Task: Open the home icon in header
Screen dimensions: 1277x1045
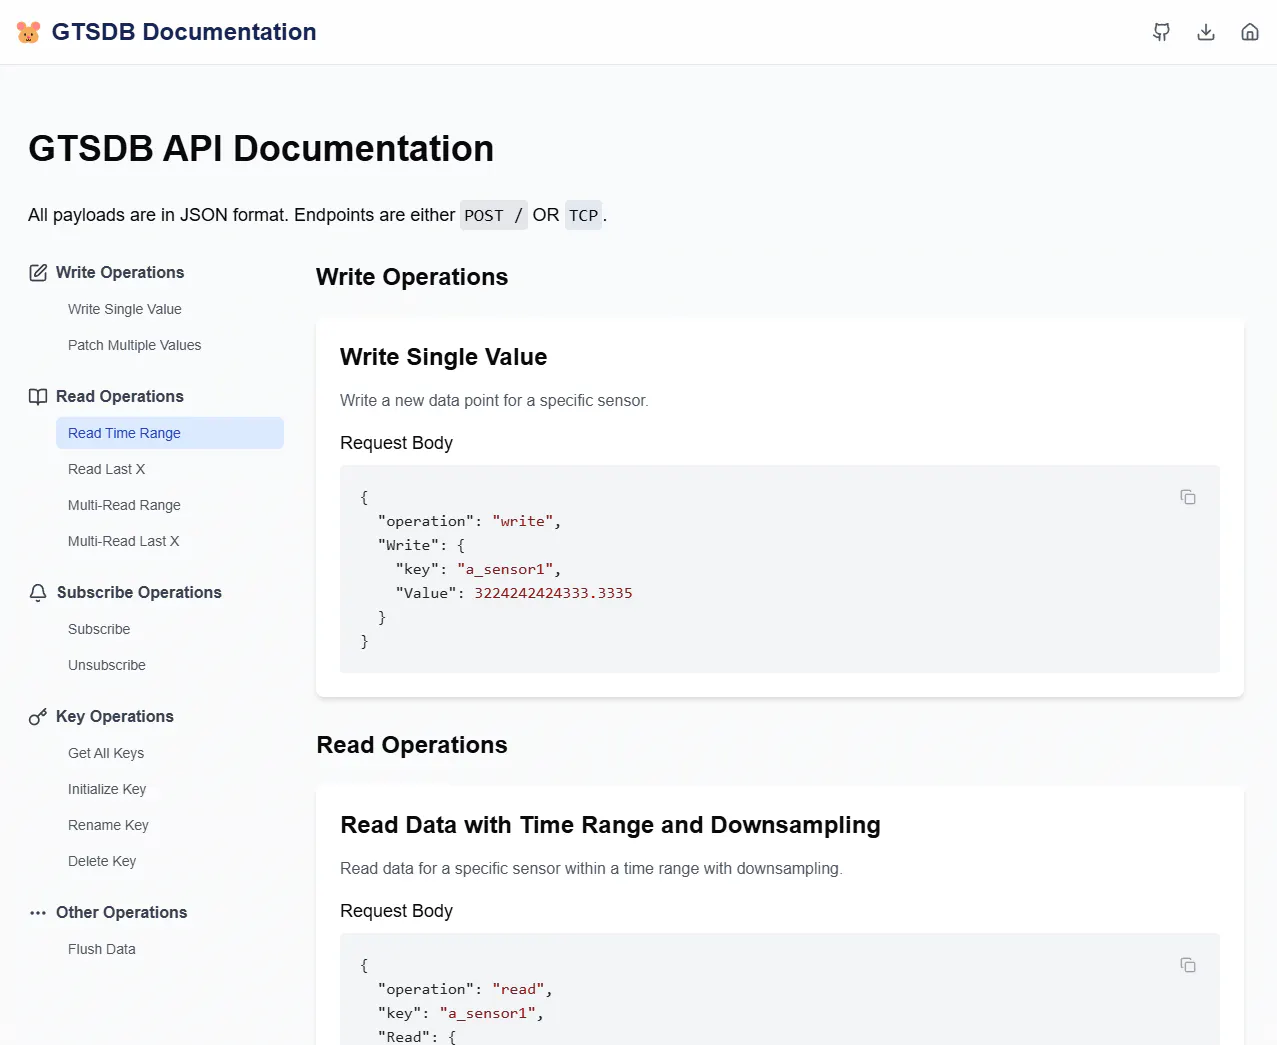Action: tap(1250, 32)
